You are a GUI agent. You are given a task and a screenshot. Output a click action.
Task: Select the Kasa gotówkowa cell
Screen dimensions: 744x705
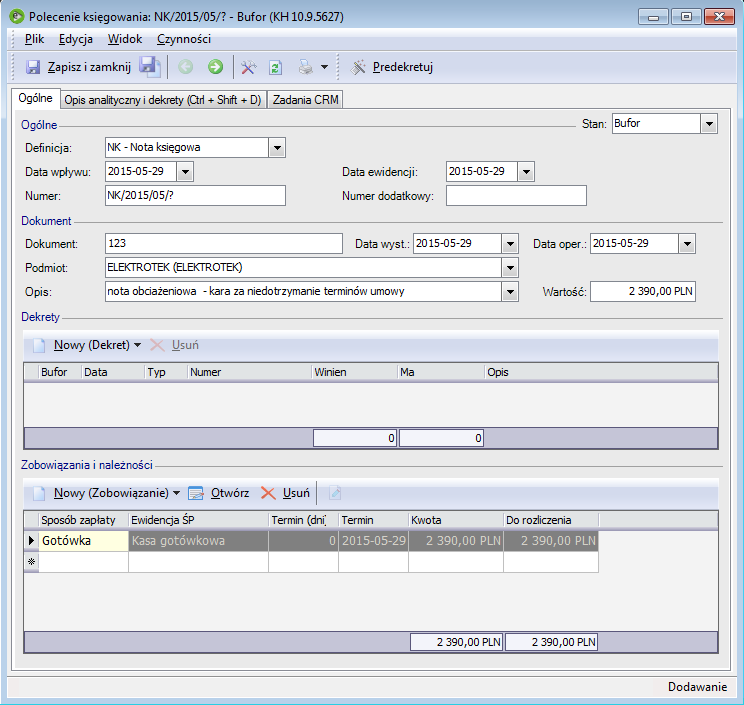pos(198,541)
